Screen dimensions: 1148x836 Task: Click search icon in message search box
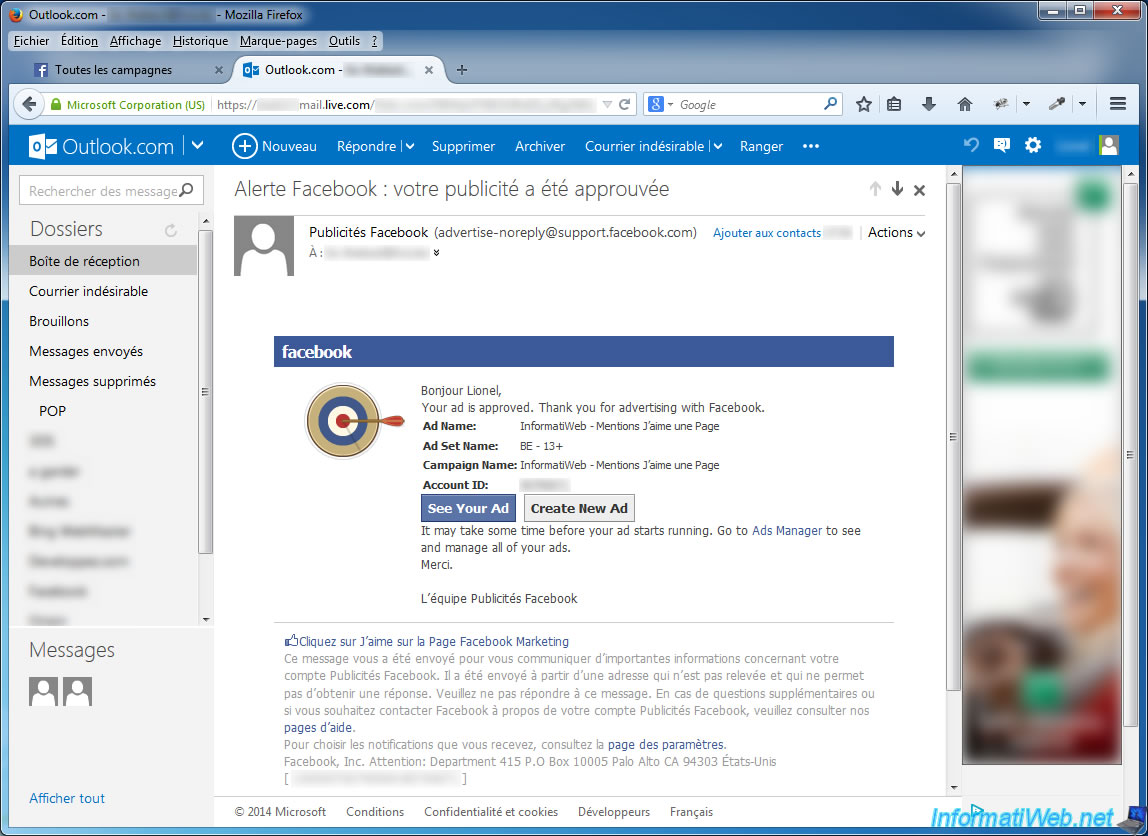pos(187,190)
